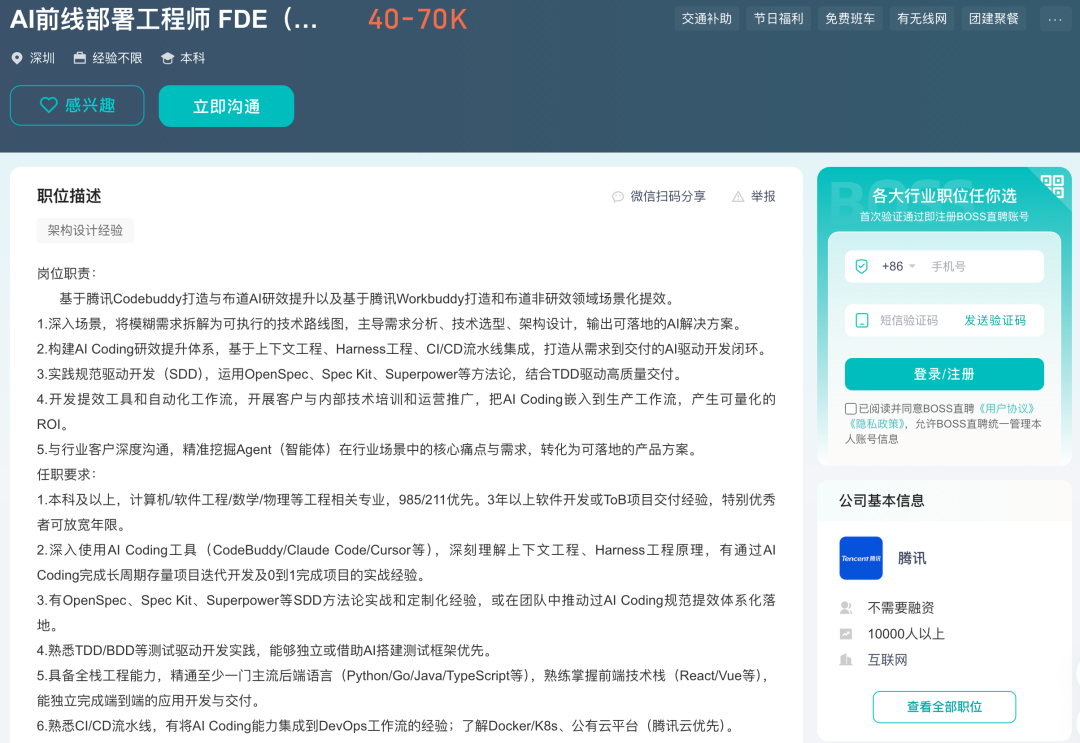1080x743 pixels.
Task: Show more benefit tags via ellipsis
Action: [1055, 19]
